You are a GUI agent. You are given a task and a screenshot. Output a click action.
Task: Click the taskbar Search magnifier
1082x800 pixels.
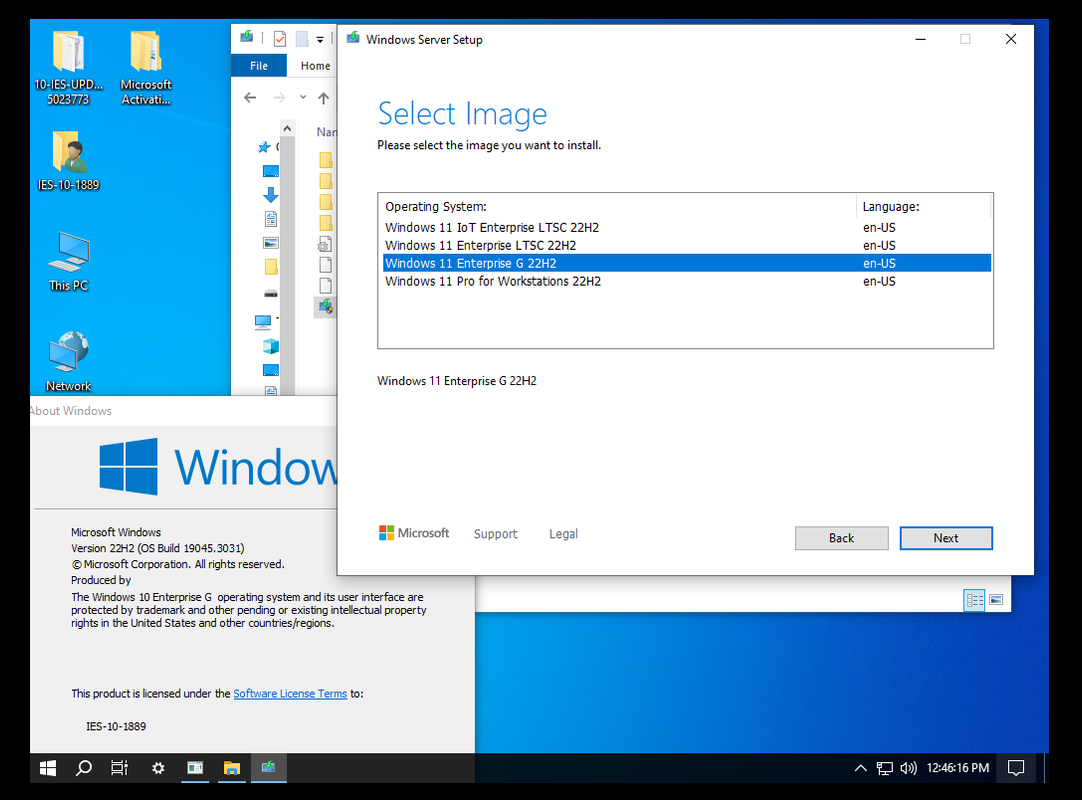tap(83, 768)
